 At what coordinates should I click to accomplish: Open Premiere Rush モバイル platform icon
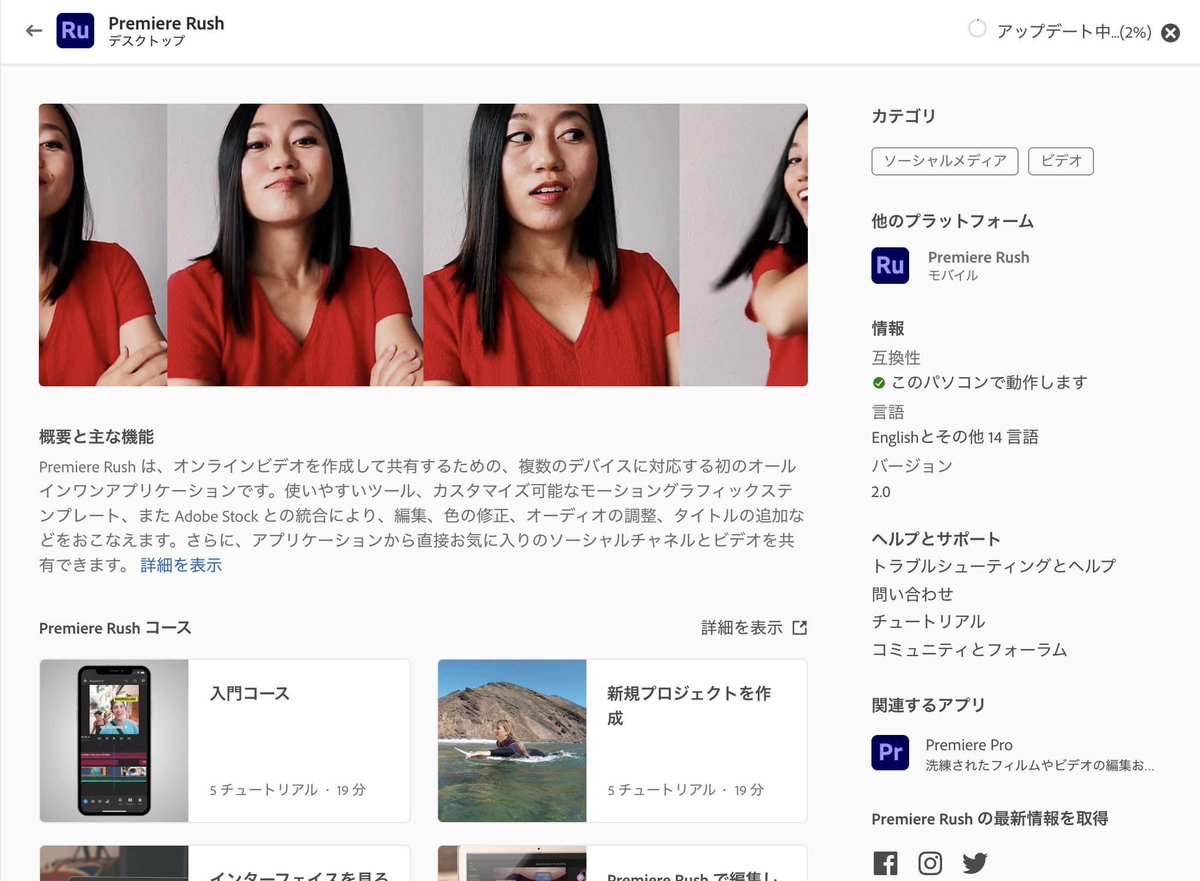890,265
